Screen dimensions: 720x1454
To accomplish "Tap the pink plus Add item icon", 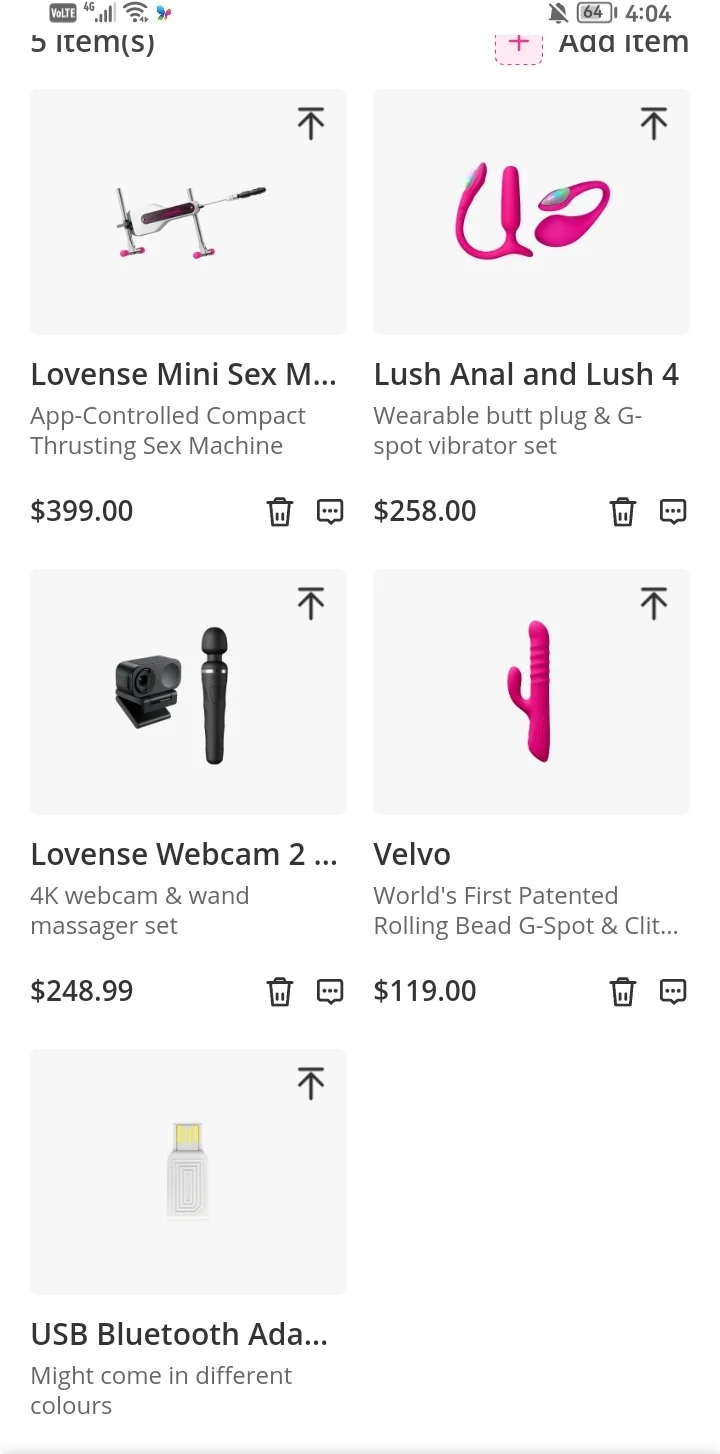I will (519, 45).
